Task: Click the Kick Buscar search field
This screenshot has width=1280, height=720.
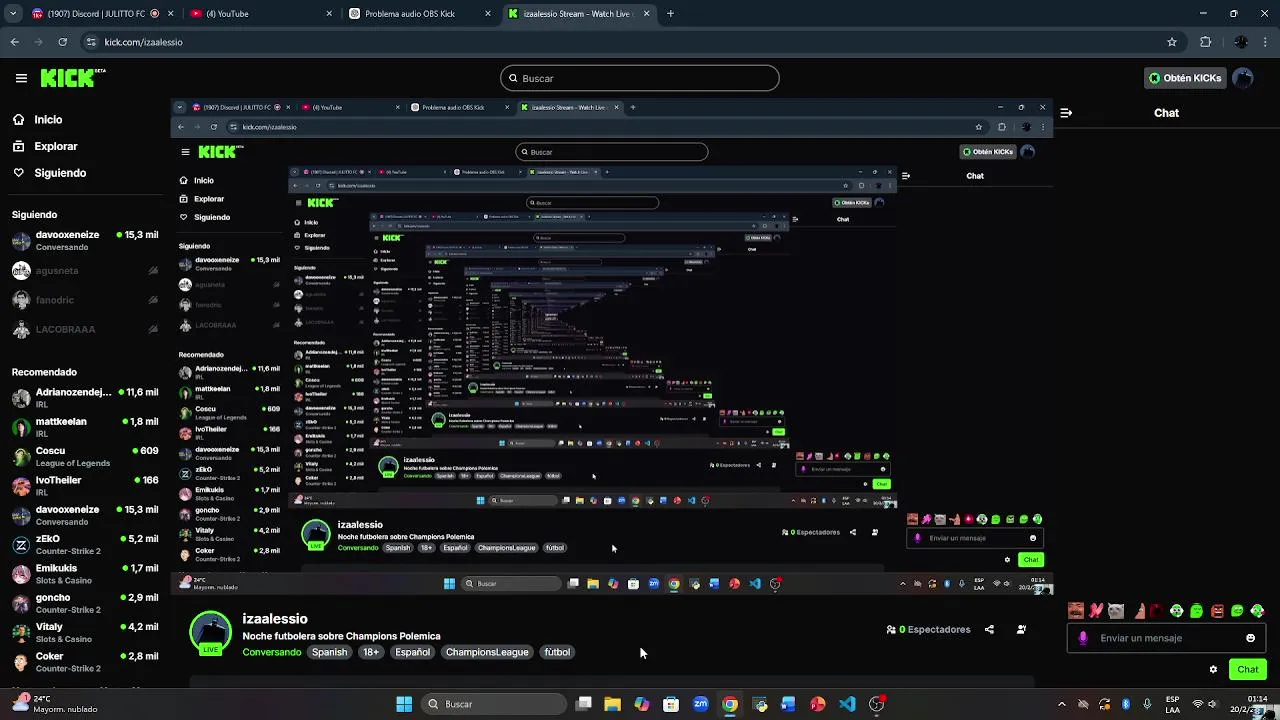Action: [640, 78]
